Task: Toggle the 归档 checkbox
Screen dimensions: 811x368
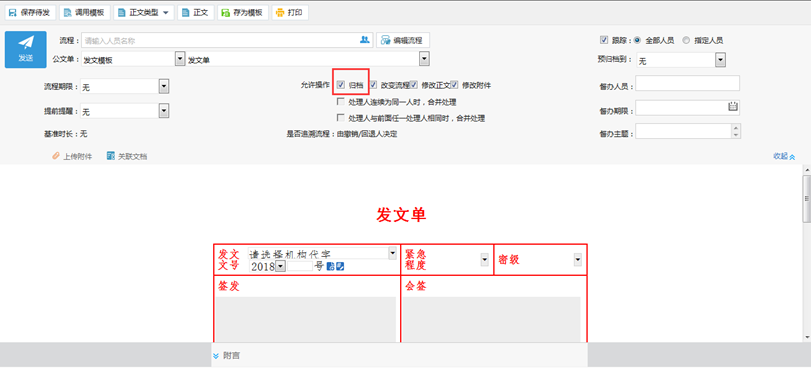Action: pos(341,85)
